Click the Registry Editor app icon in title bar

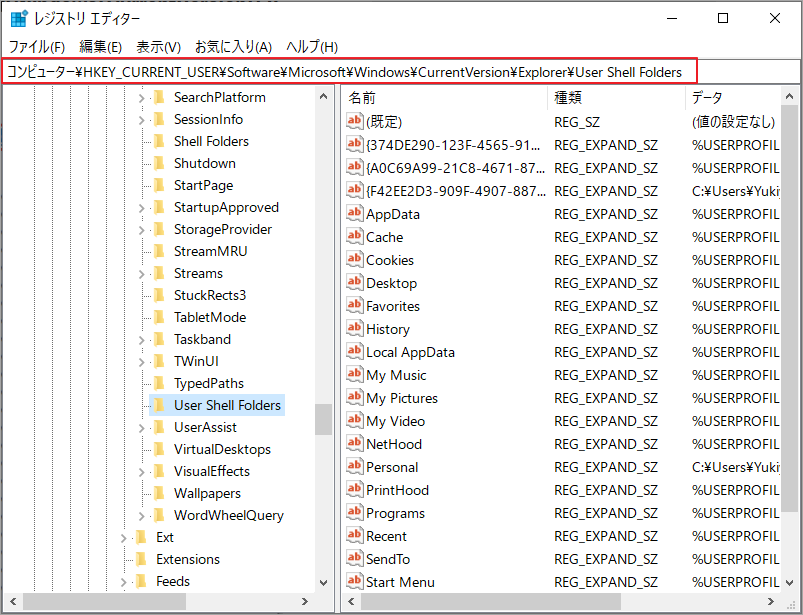tap(19, 18)
